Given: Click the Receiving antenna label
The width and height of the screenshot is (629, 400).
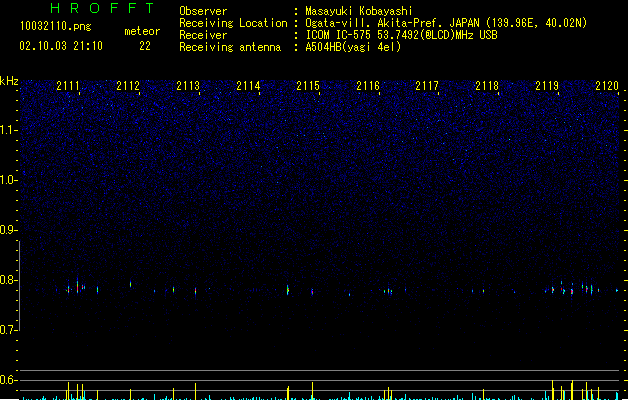Looking at the screenshot, I should (x=230, y=47).
